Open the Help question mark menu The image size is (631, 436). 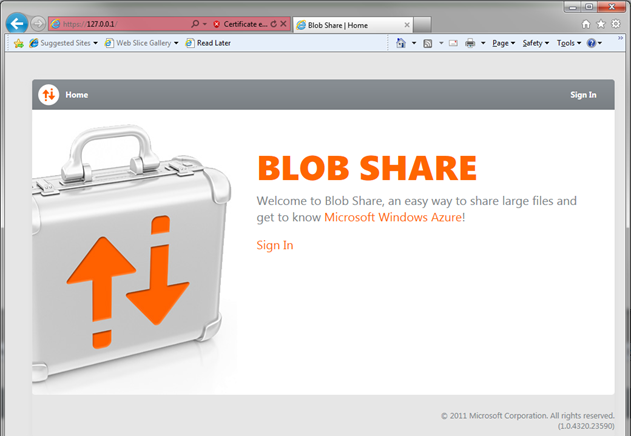coord(594,43)
